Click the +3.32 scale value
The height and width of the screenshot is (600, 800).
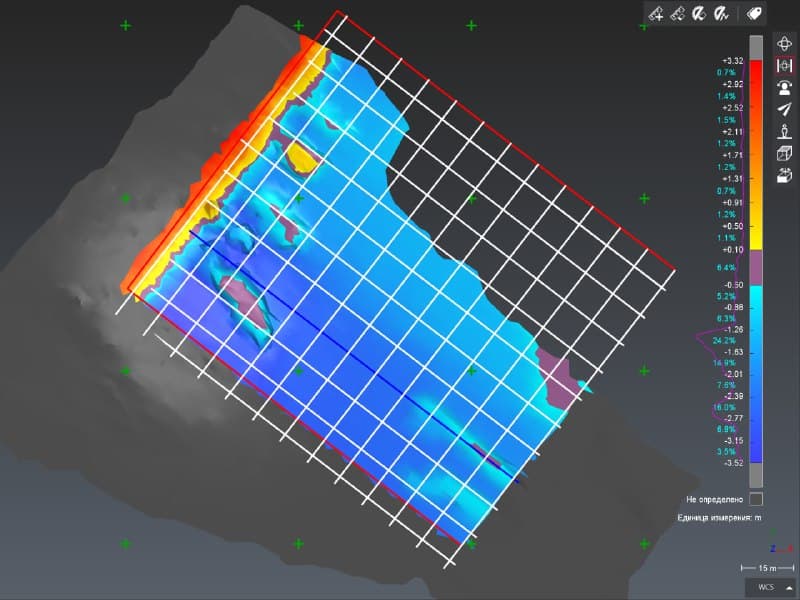point(733,61)
